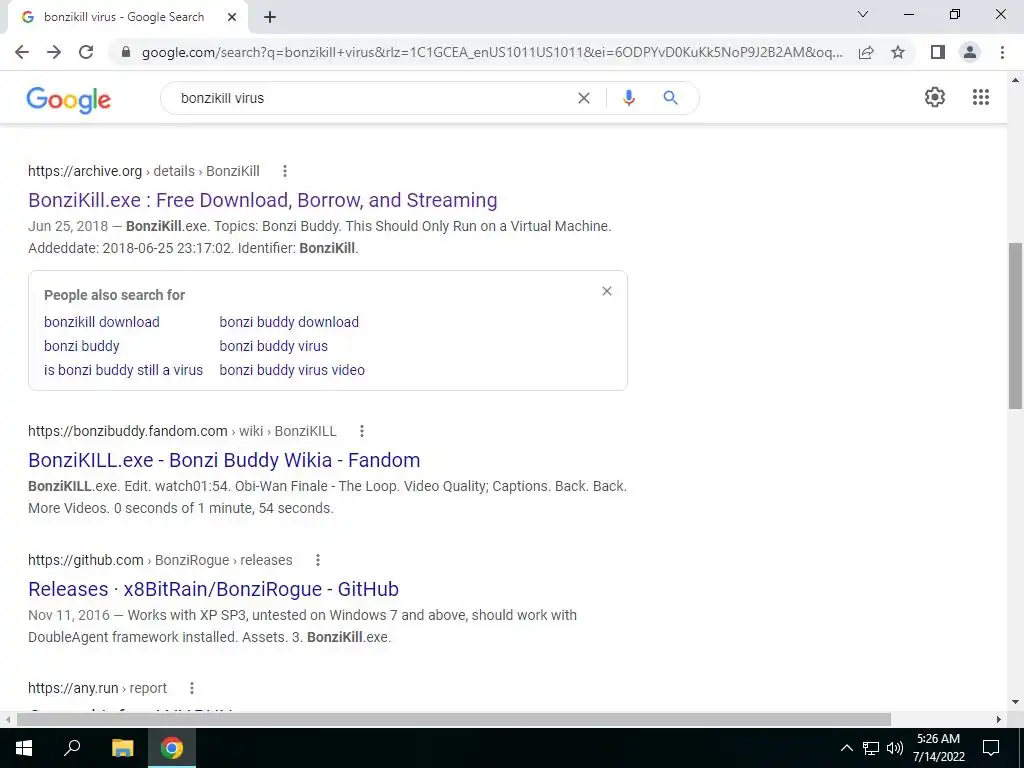Screen dimensions: 1024x768
Task: Open the BonziKILL.exe Bonzi Buddy Wikia result
Action: click(224, 460)
